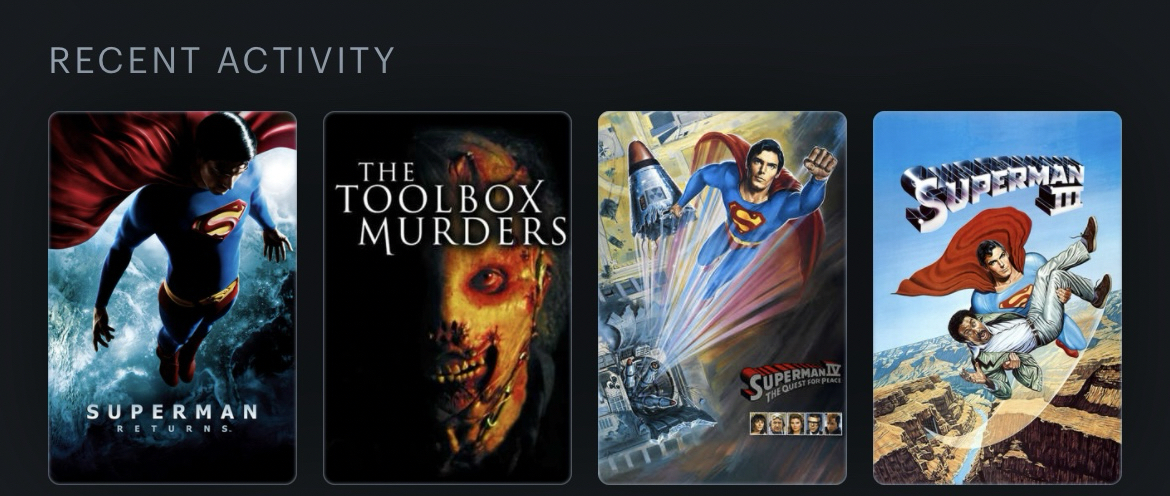1170x496 pixels.
Task: Click the cast photo strip on Superman IV
Action: coord(795,424)
